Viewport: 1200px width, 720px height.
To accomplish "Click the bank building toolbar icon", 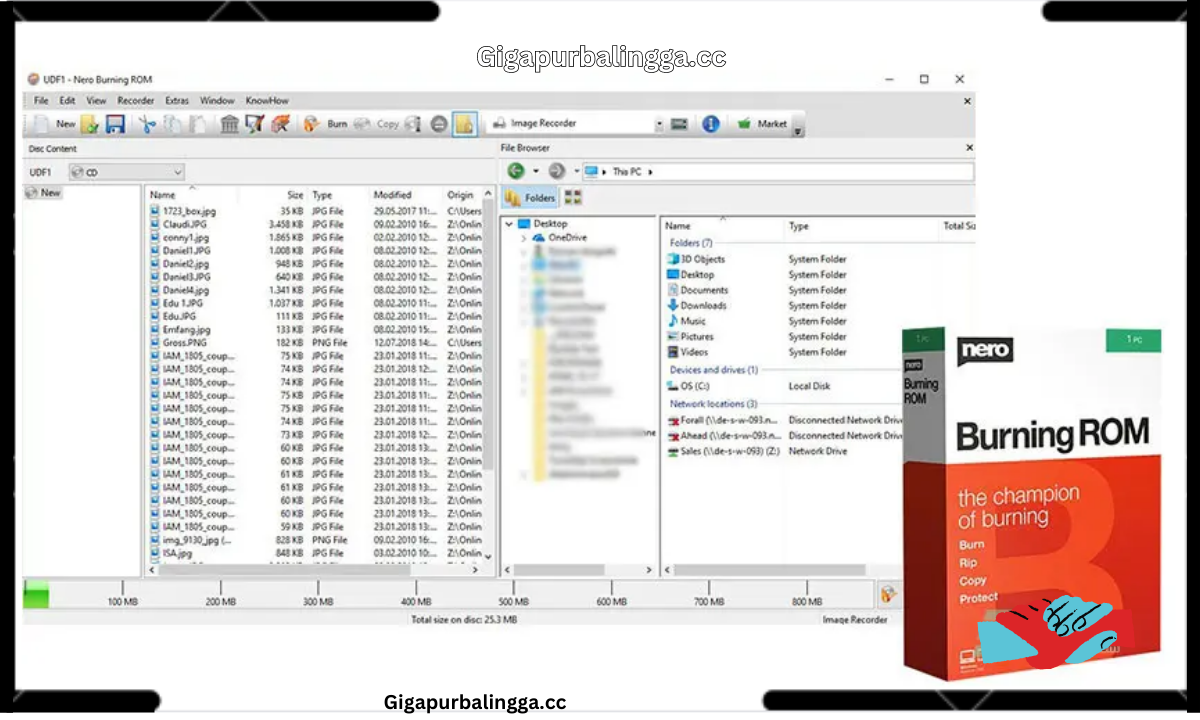I will coord(230,124).
